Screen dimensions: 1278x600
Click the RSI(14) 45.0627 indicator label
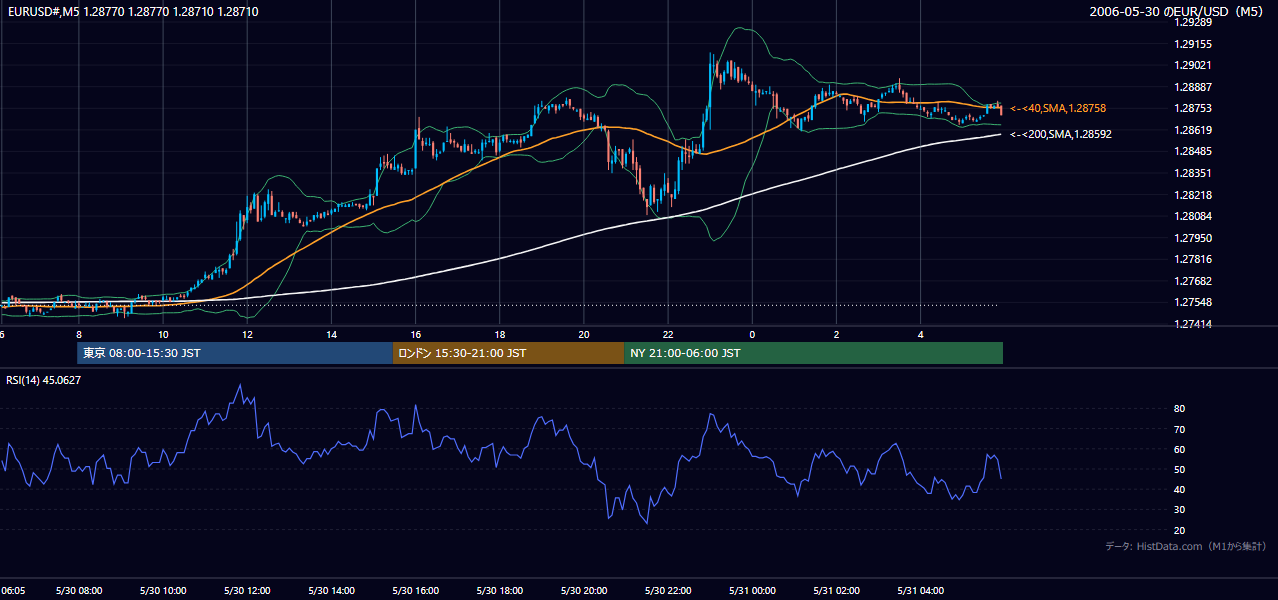tap(44, 380)
